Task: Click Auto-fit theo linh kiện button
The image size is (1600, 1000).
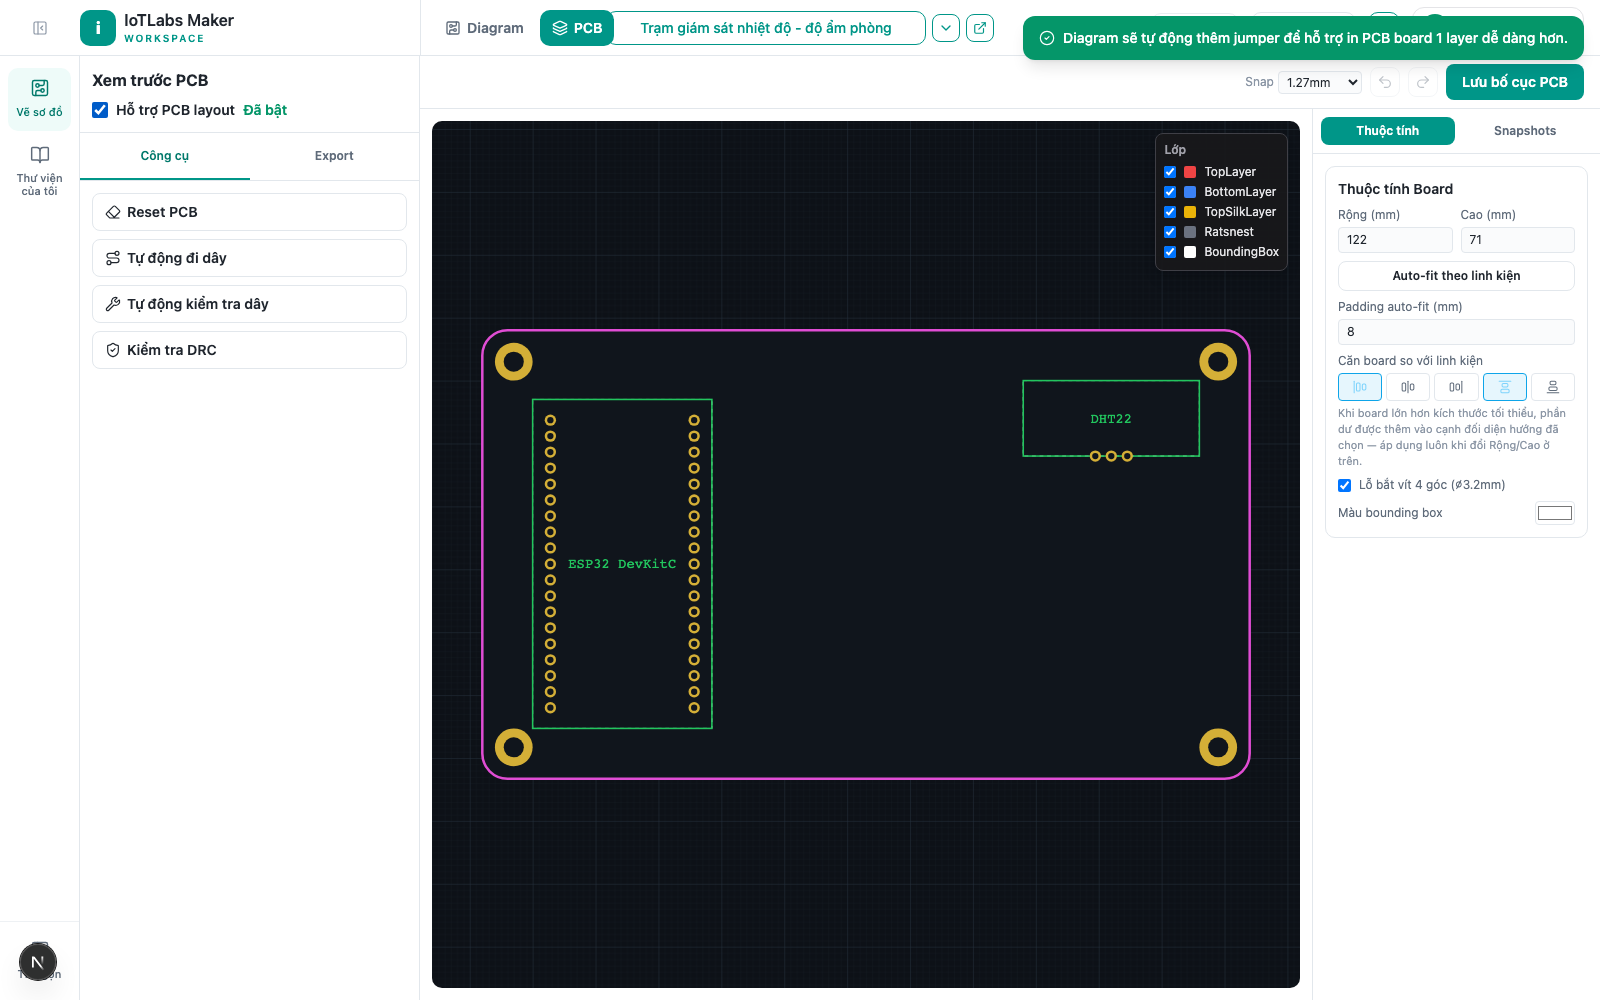Action: click(x=1456, y=276)
